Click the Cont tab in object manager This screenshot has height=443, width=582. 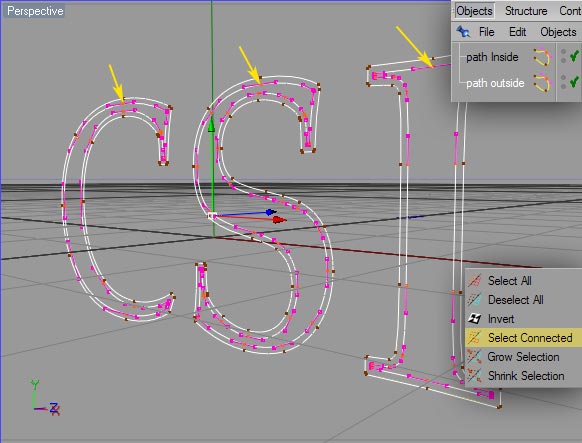pos(570,11)
